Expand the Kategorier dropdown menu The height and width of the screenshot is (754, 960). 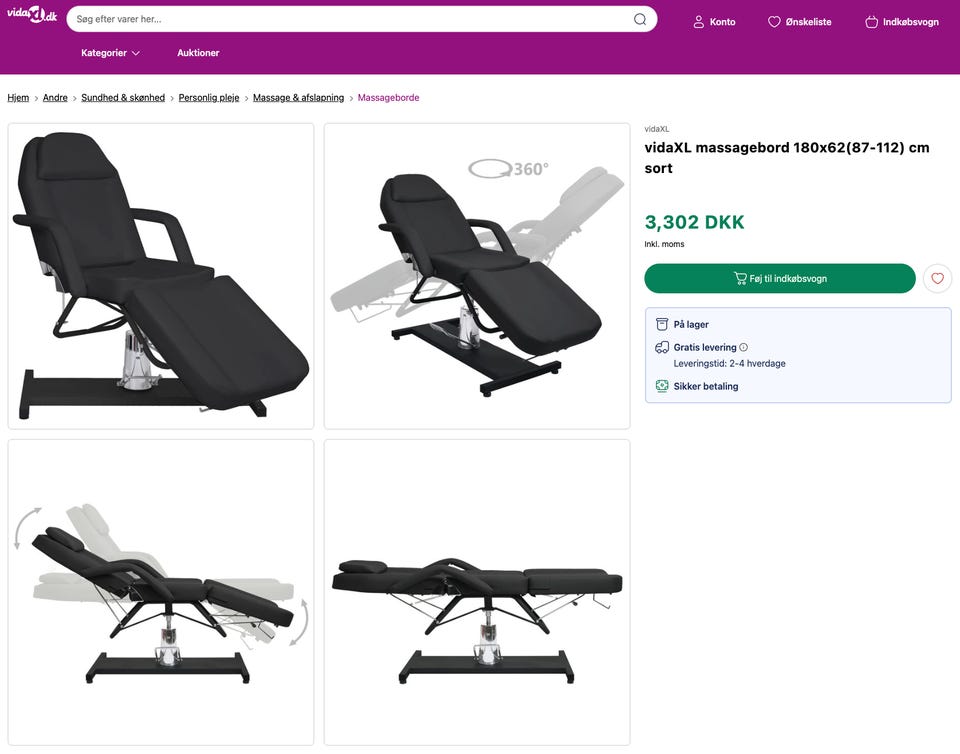click(x=110, y=53)
